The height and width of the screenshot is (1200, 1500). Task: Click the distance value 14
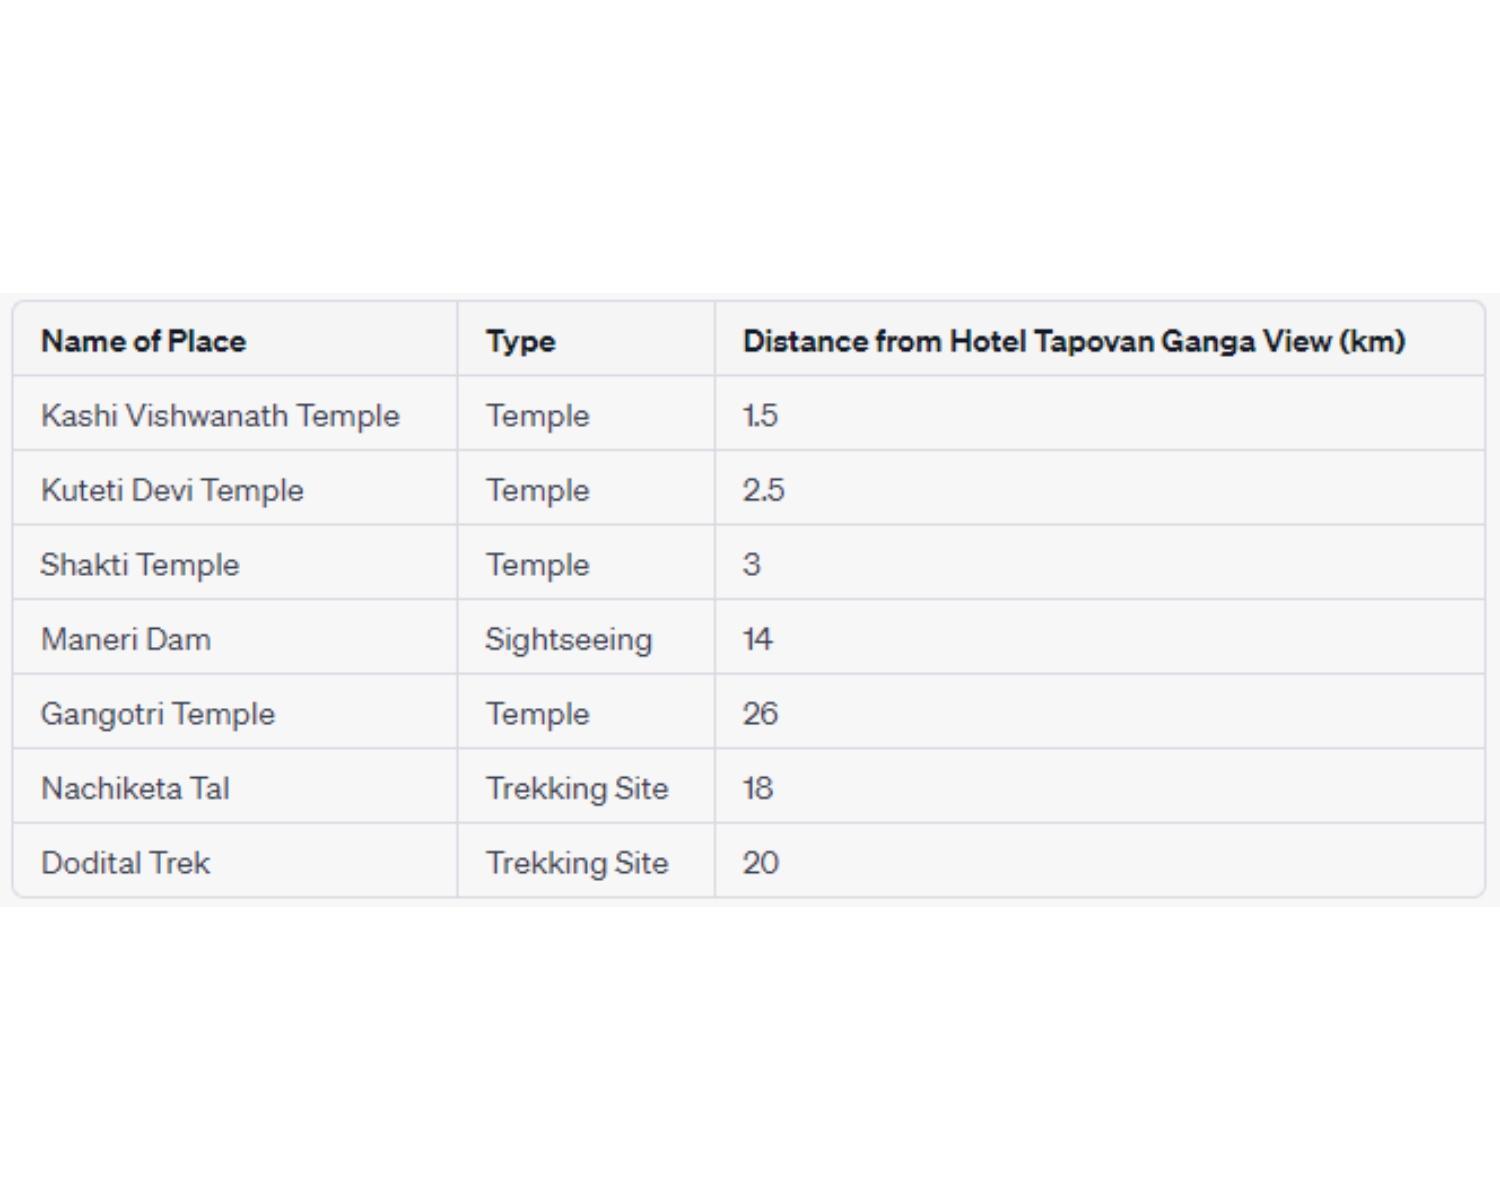tap(758, 639)
